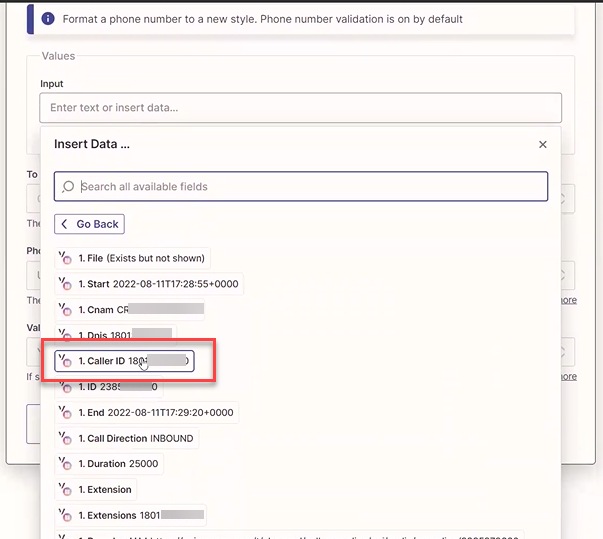Select the 1. Extensions 1801 field
Screen dimensions: 603x539
(131, 515)
